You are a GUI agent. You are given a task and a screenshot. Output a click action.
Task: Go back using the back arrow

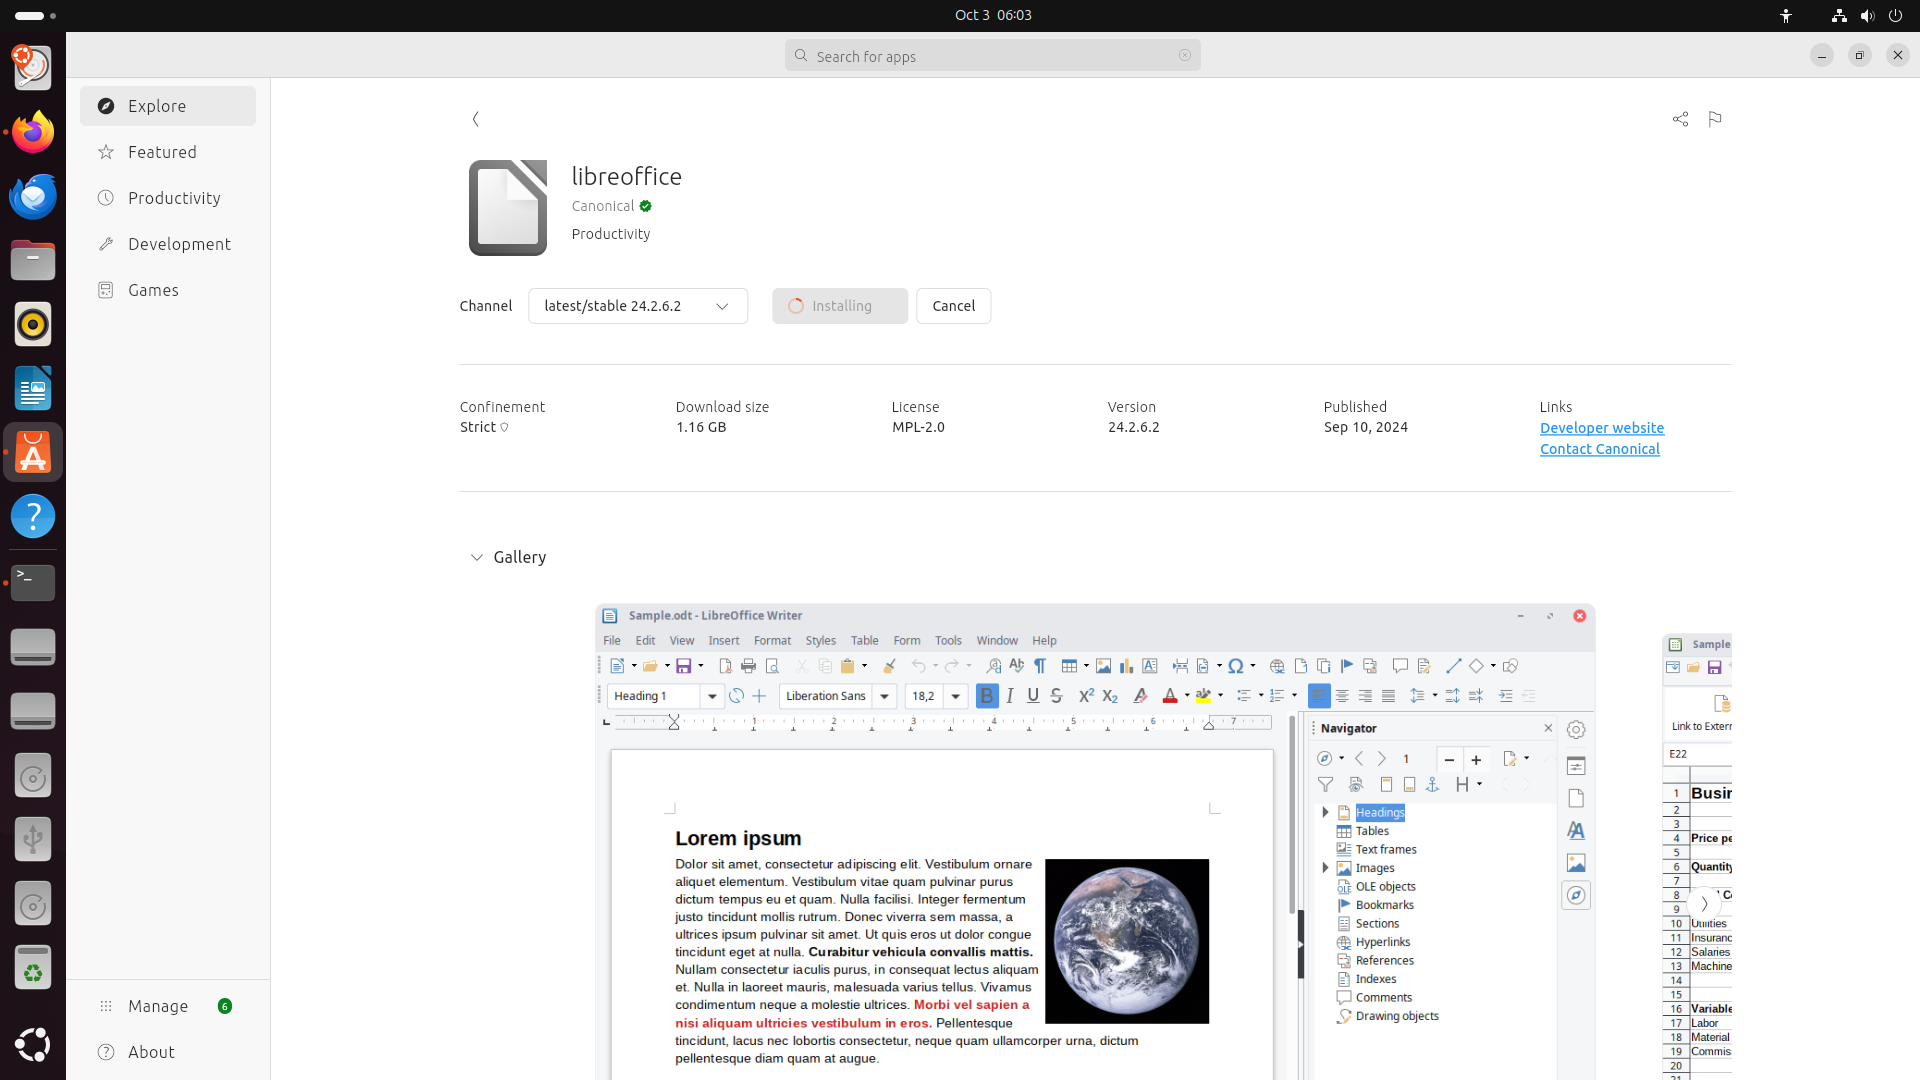(476, 119)
